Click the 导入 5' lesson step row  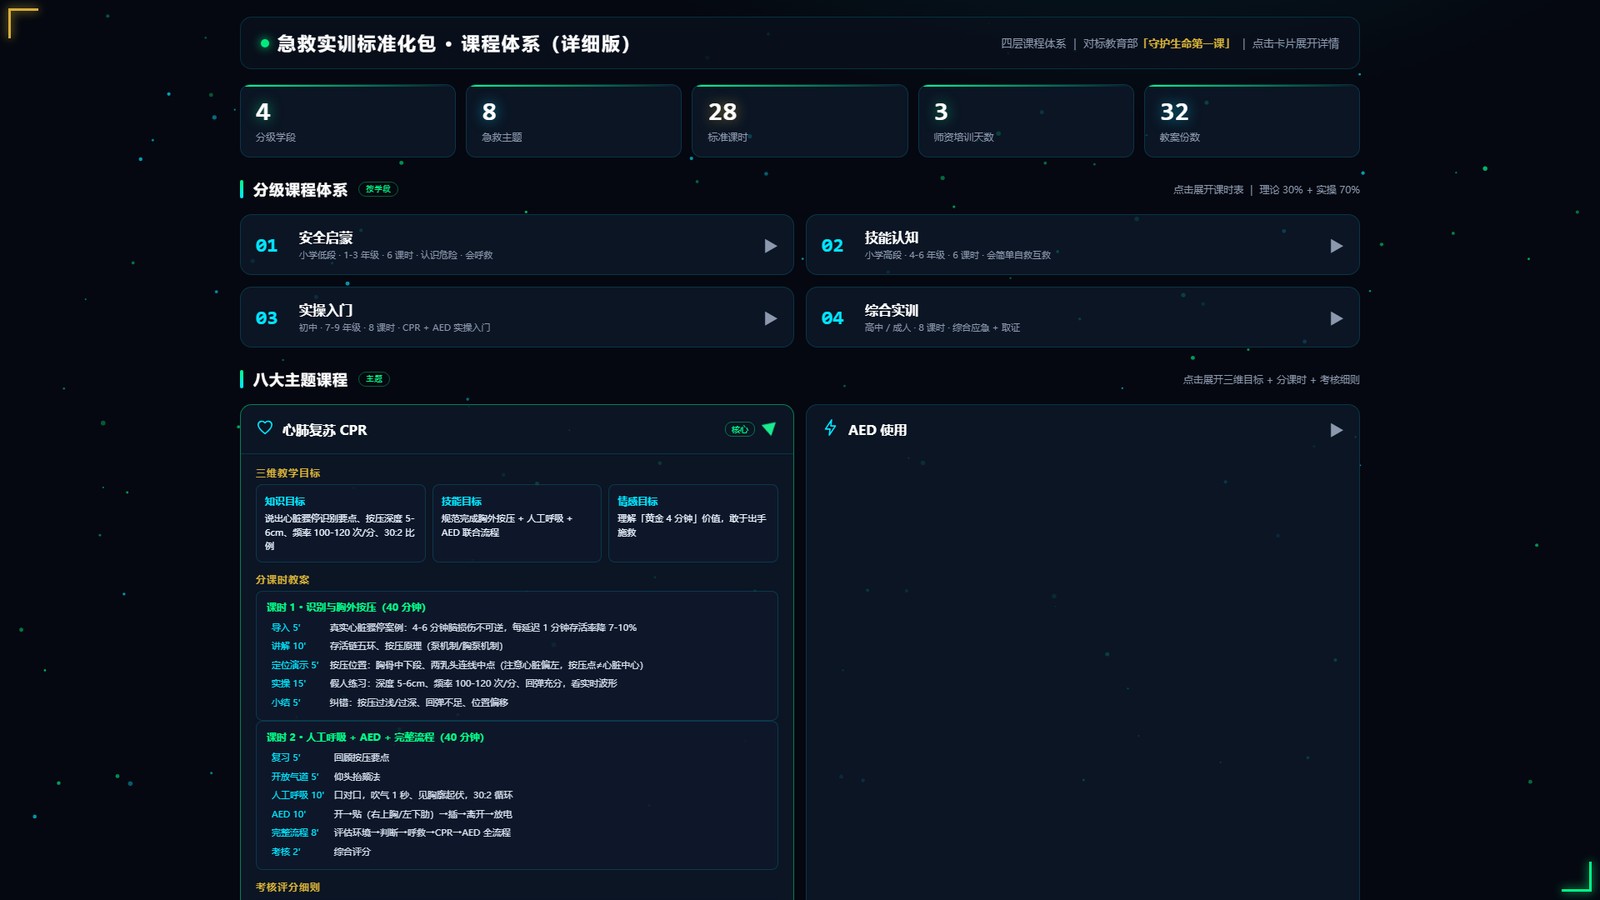(x=517, y=628)
